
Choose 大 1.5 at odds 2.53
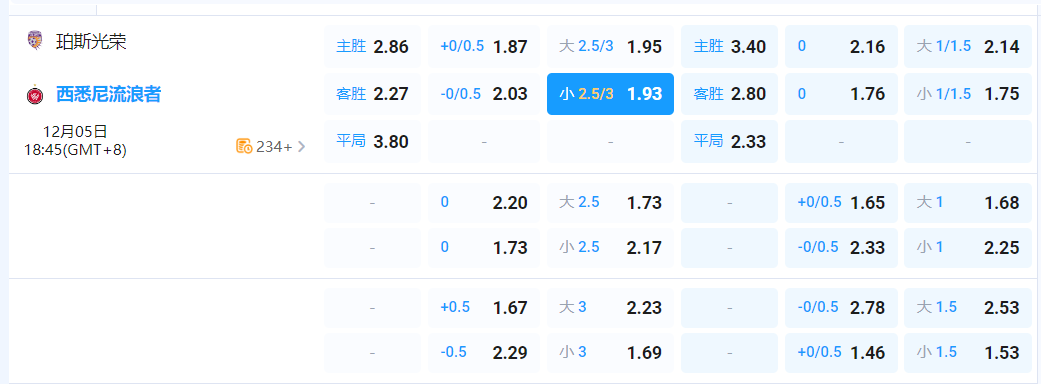point(968,308)
